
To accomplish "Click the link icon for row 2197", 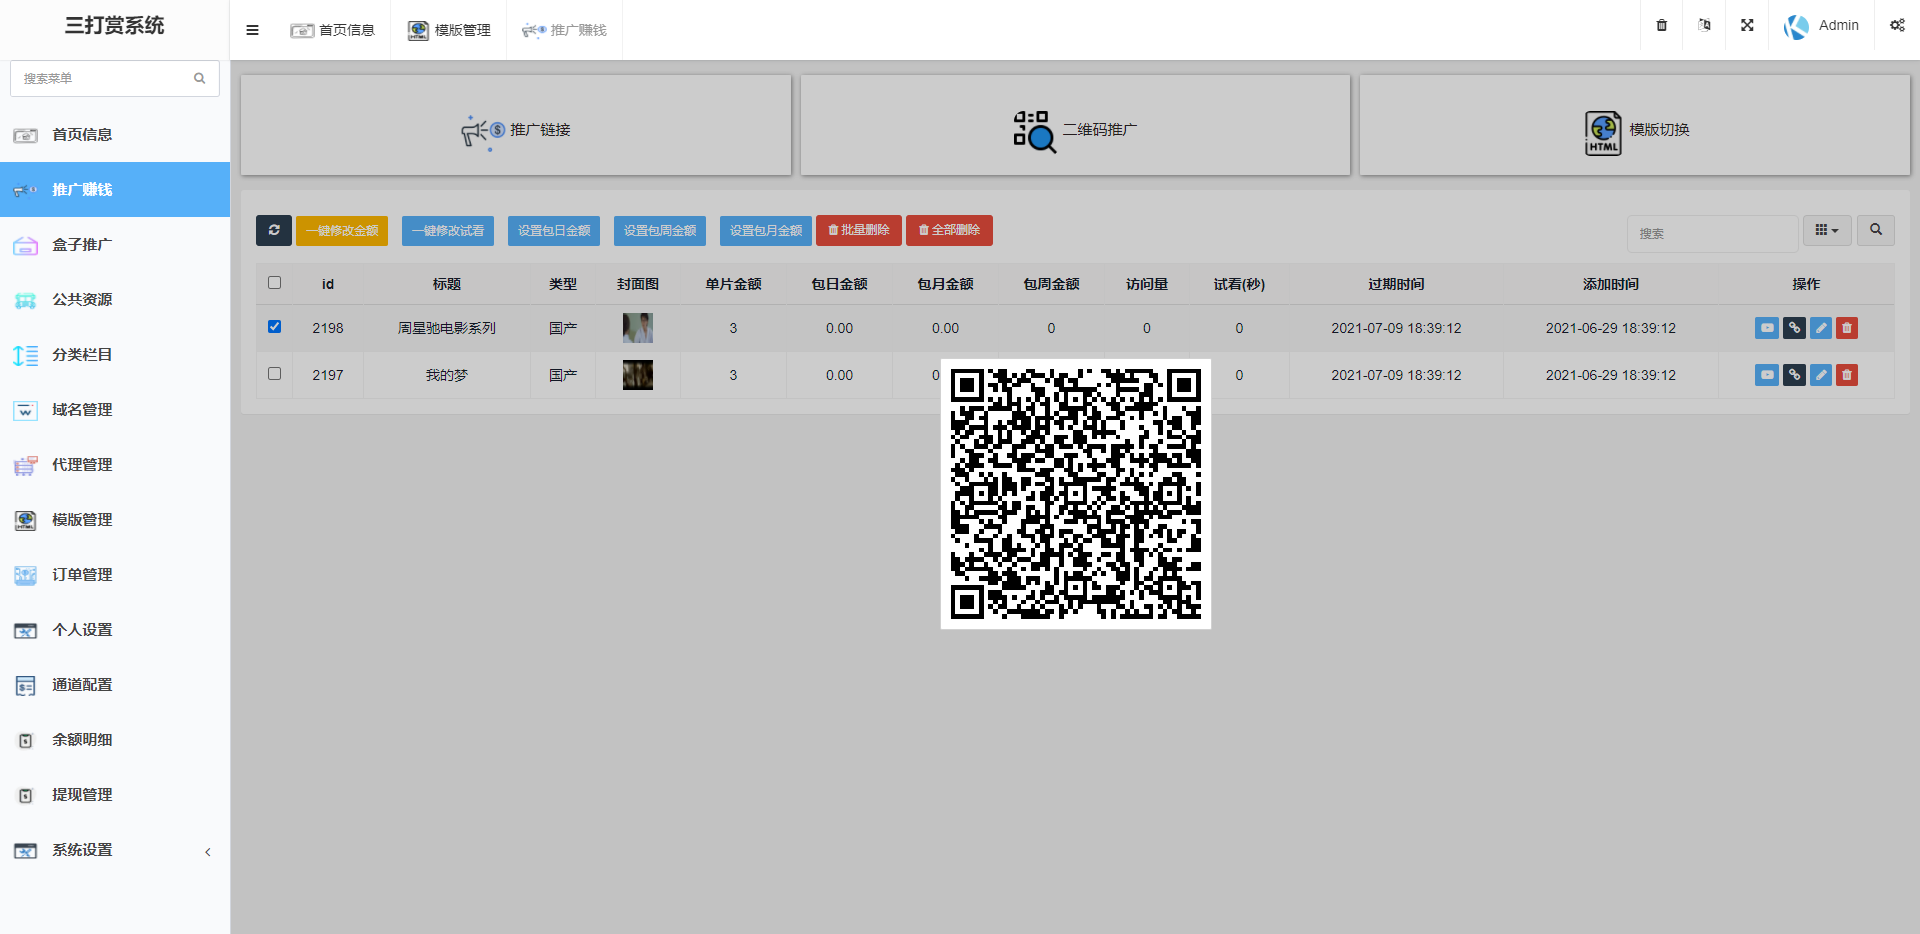I will pyautogui.click(x=1794, y=375).
